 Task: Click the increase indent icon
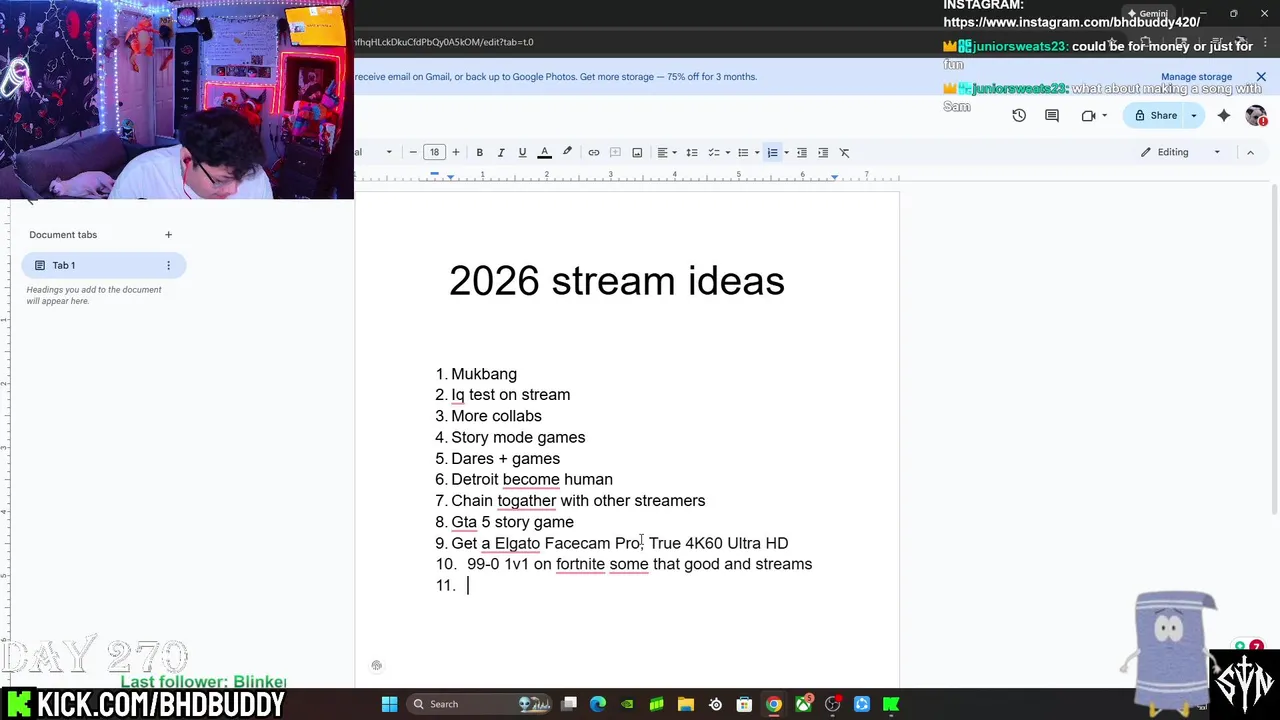click(823, 152)
